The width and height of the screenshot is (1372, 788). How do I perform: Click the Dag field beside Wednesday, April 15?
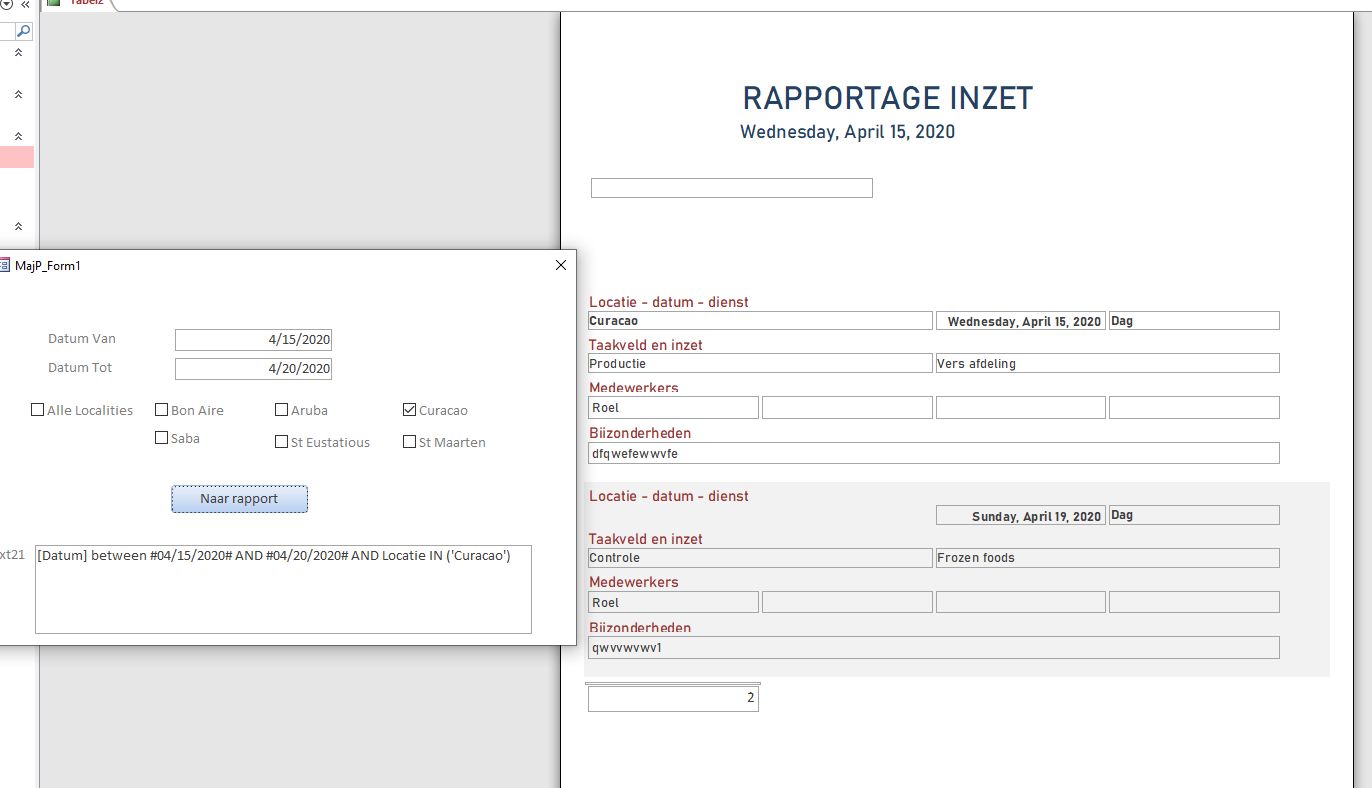(x=1194, y=321)
